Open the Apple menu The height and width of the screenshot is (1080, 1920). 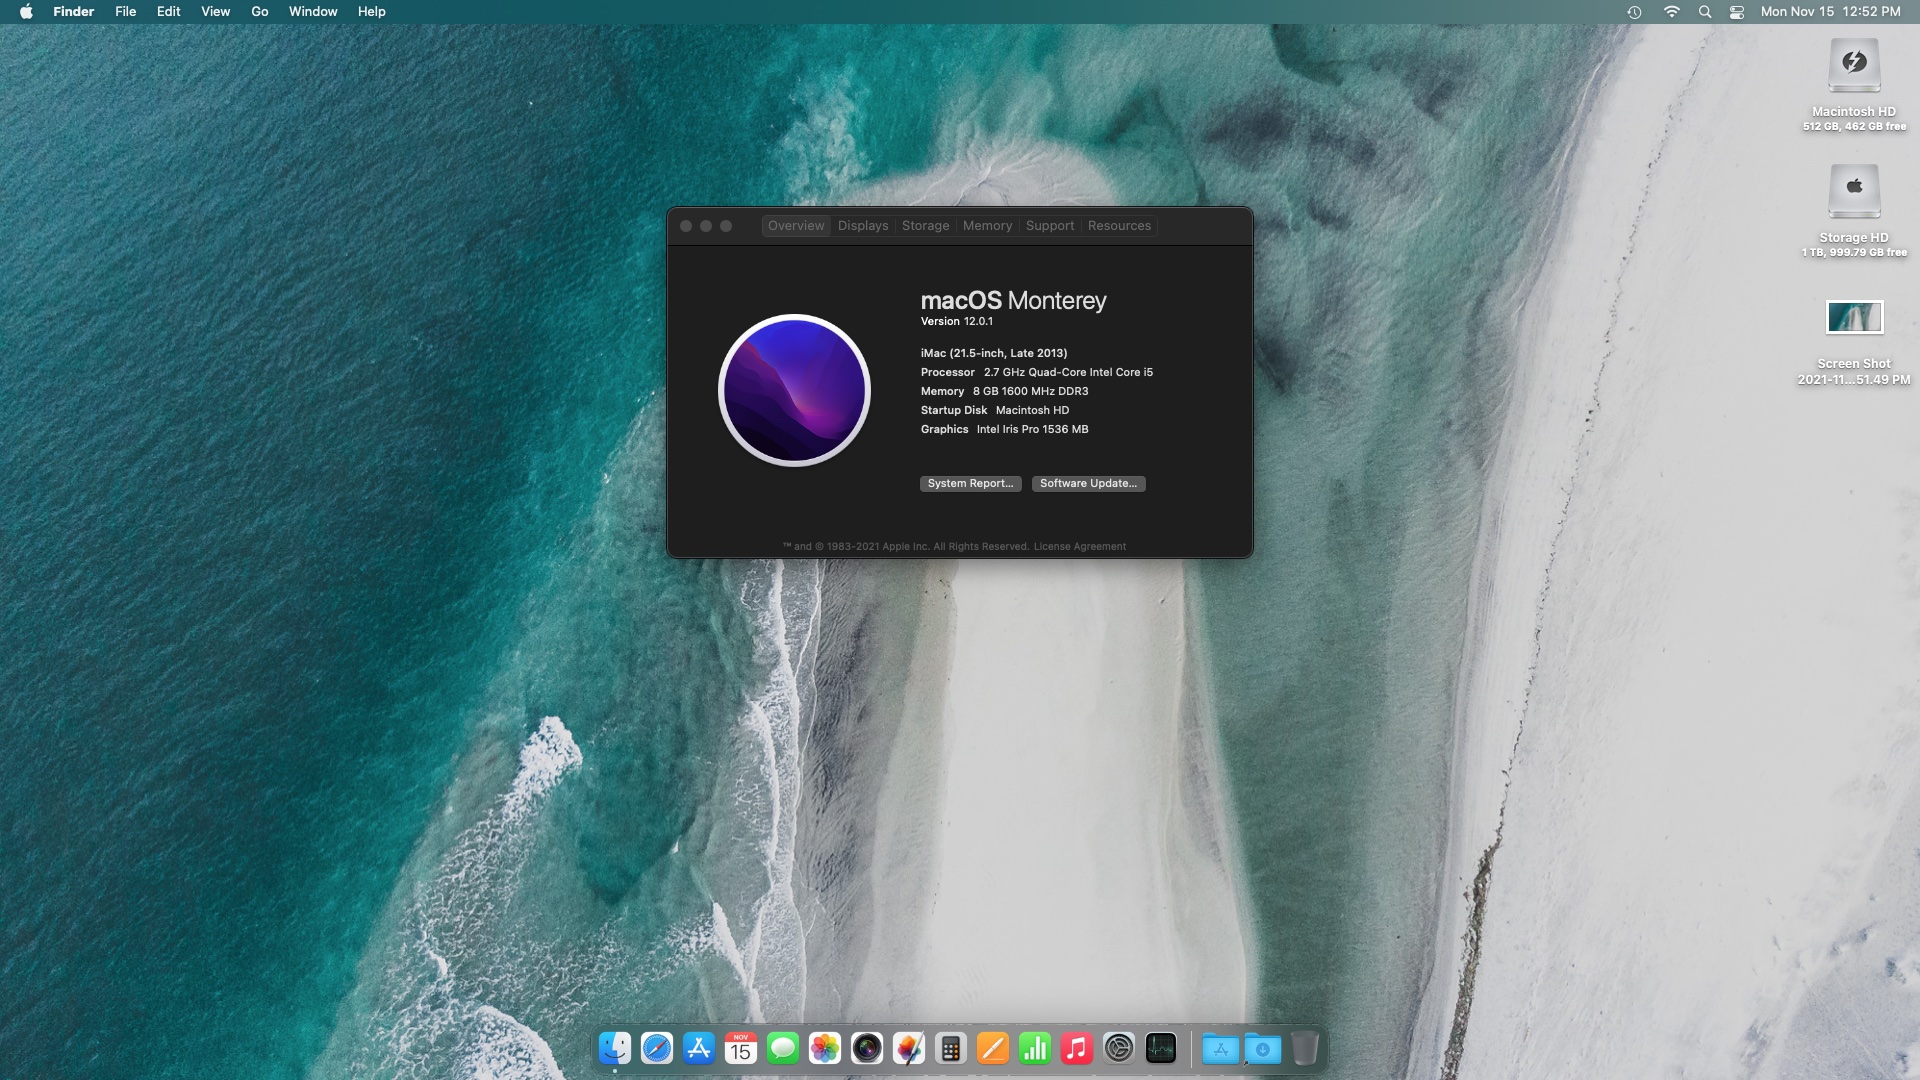(26, 12)
